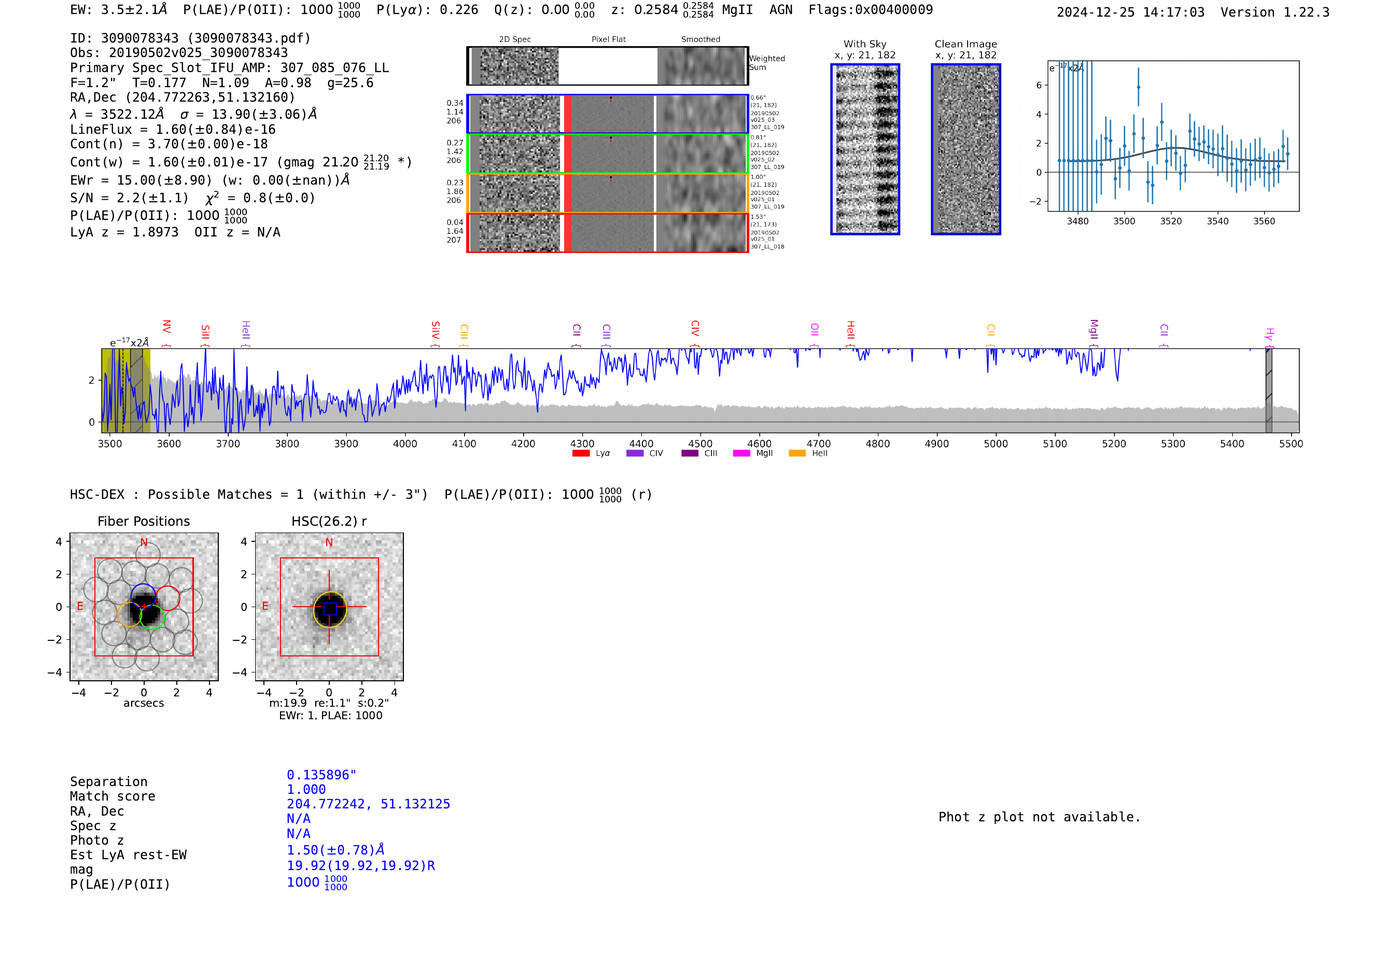Select the Fiber Positions image
1400x953 pixels.
[144, 607]
